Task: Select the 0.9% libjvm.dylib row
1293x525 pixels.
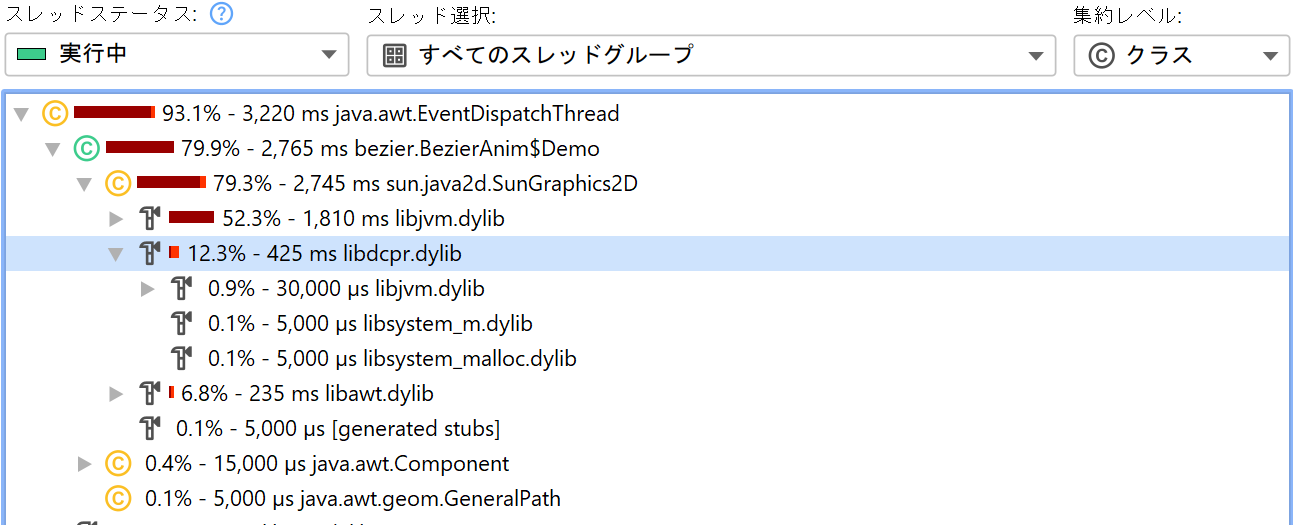Action: coord(346,289)
